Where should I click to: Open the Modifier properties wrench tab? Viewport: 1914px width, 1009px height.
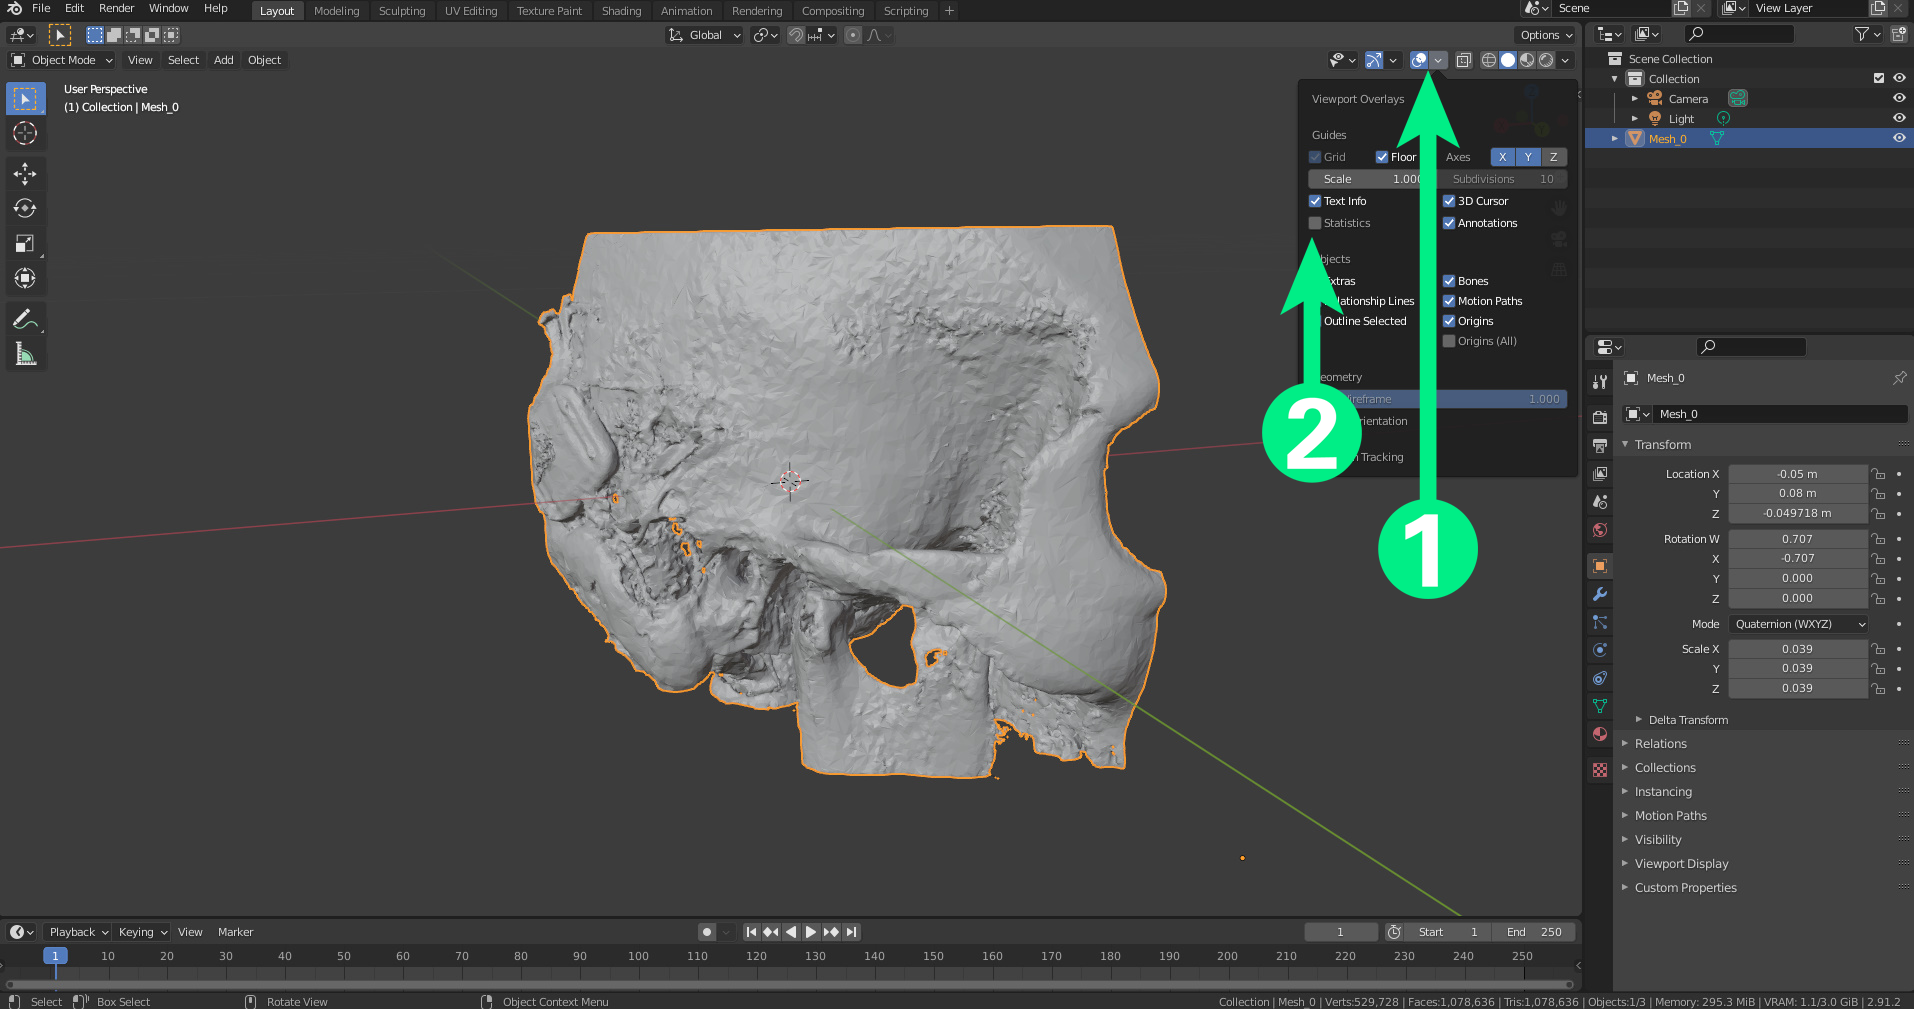(x=1600, y=594)
